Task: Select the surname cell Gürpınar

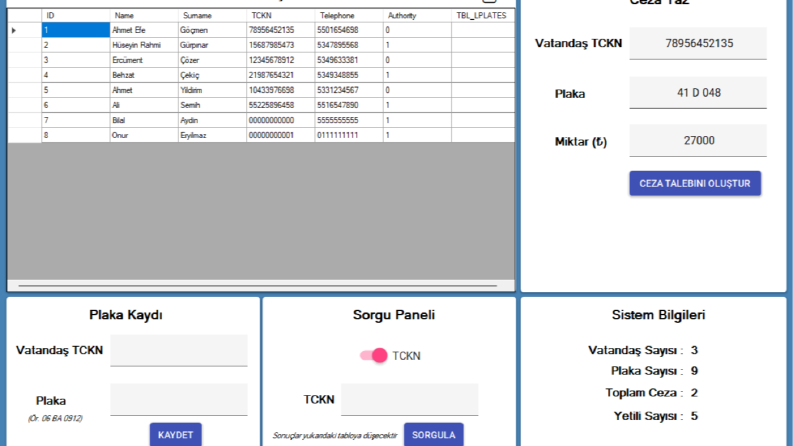Action: [x=212, y=45]
